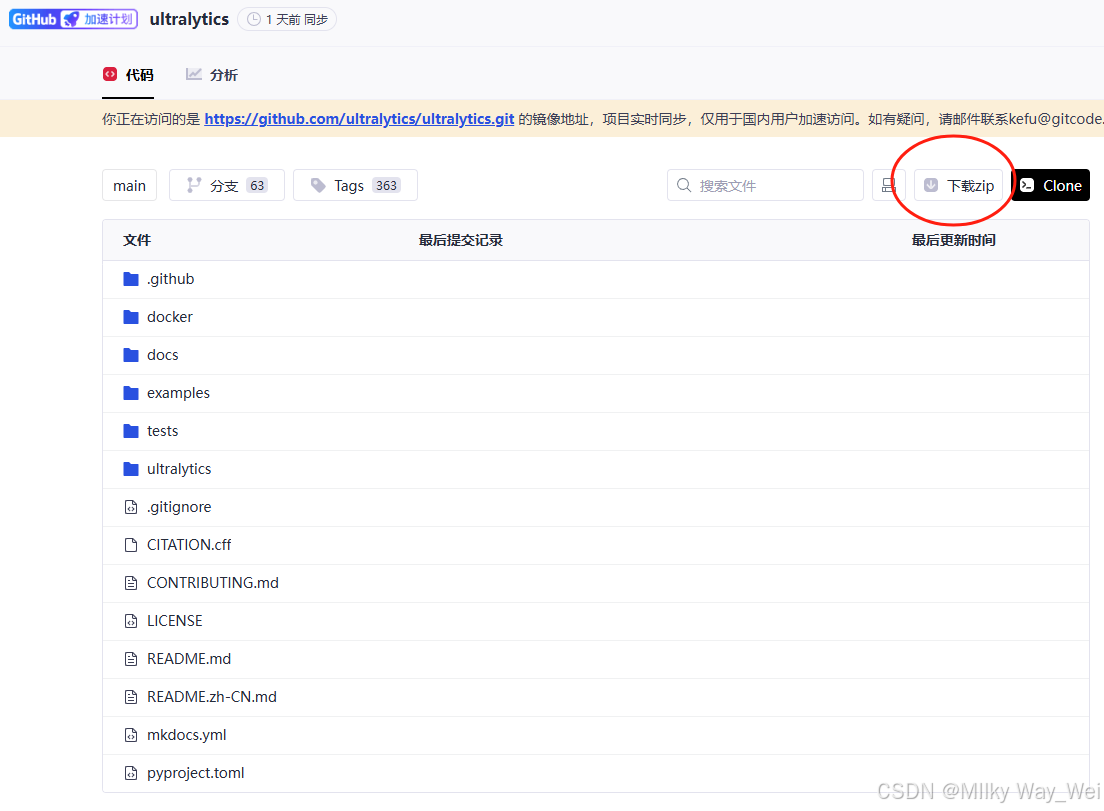
Task: Open the .gitignore file name
Action: [x=179, y=507]
